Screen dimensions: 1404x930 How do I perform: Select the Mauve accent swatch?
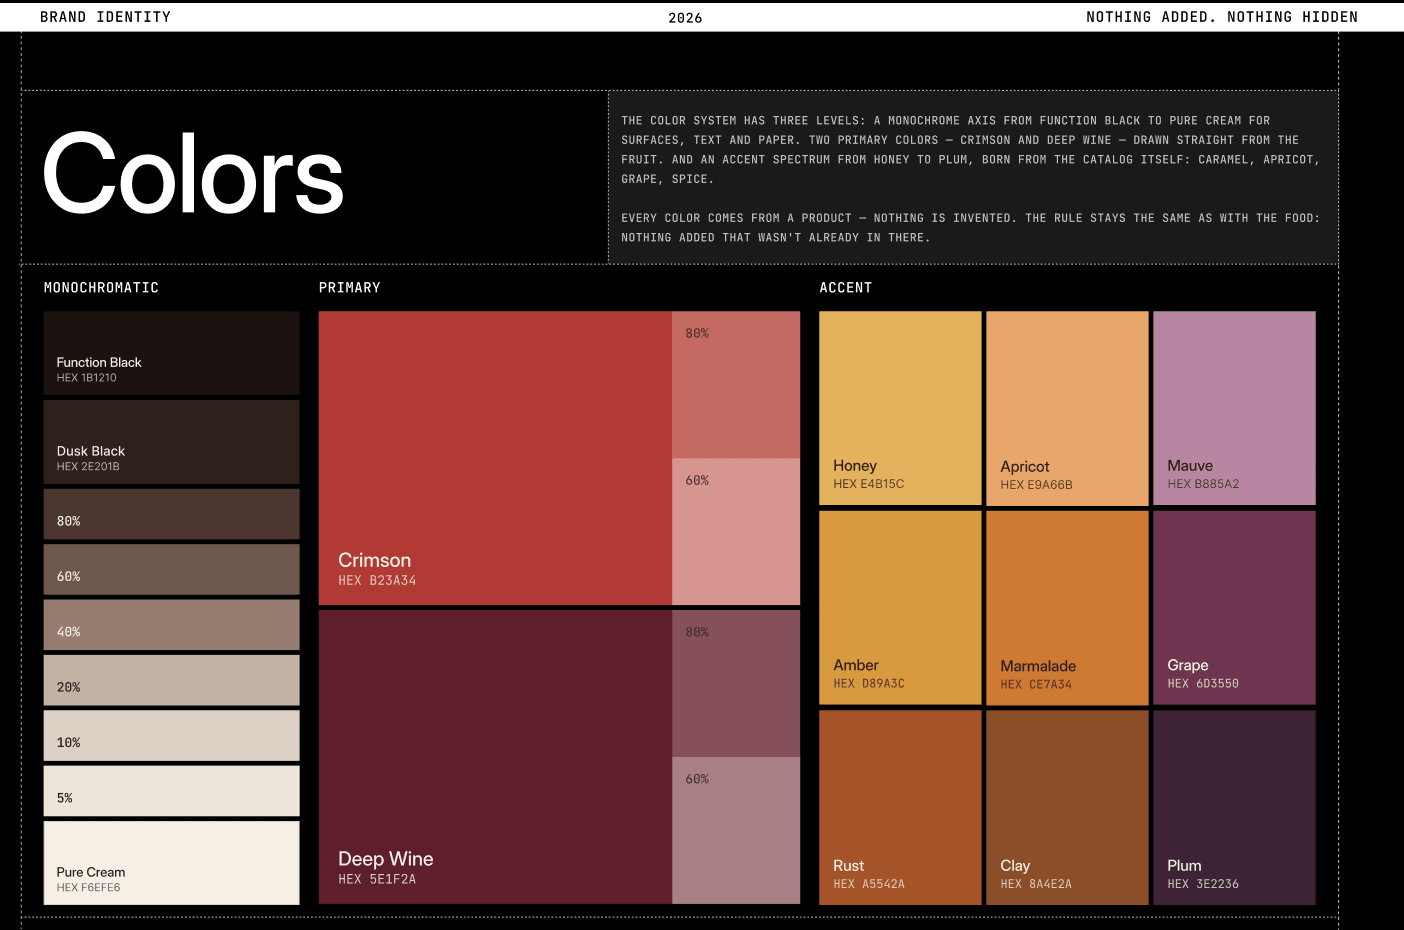click(1234, 408)
